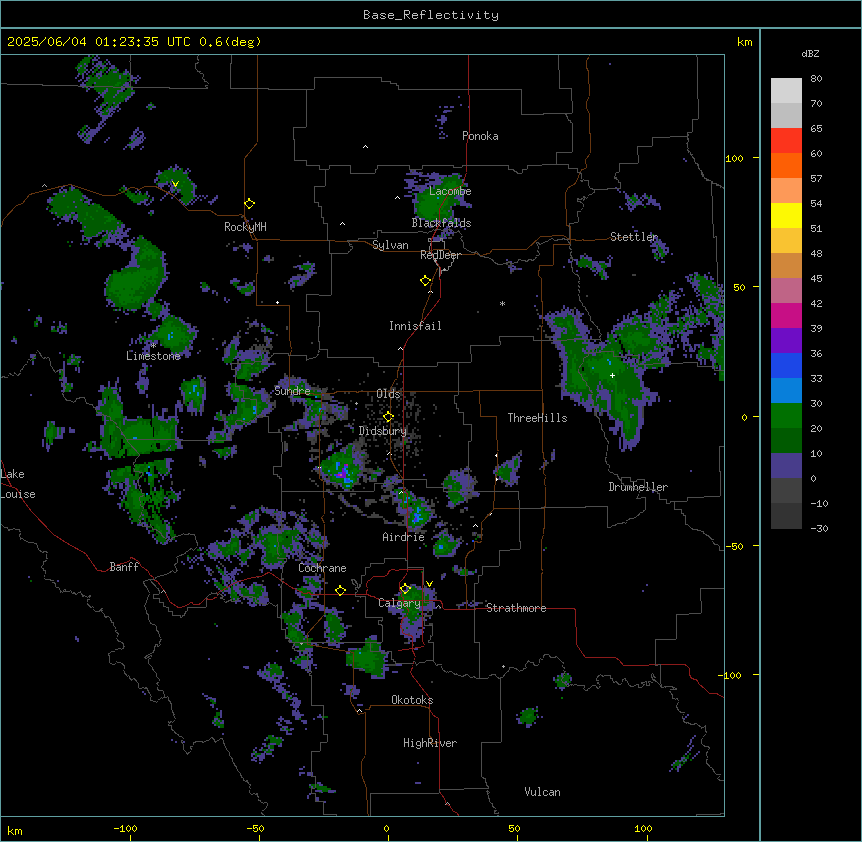Select the 48 value on the dBZ legend
This screenshot has width=862, height=842.
click(816, 253)
